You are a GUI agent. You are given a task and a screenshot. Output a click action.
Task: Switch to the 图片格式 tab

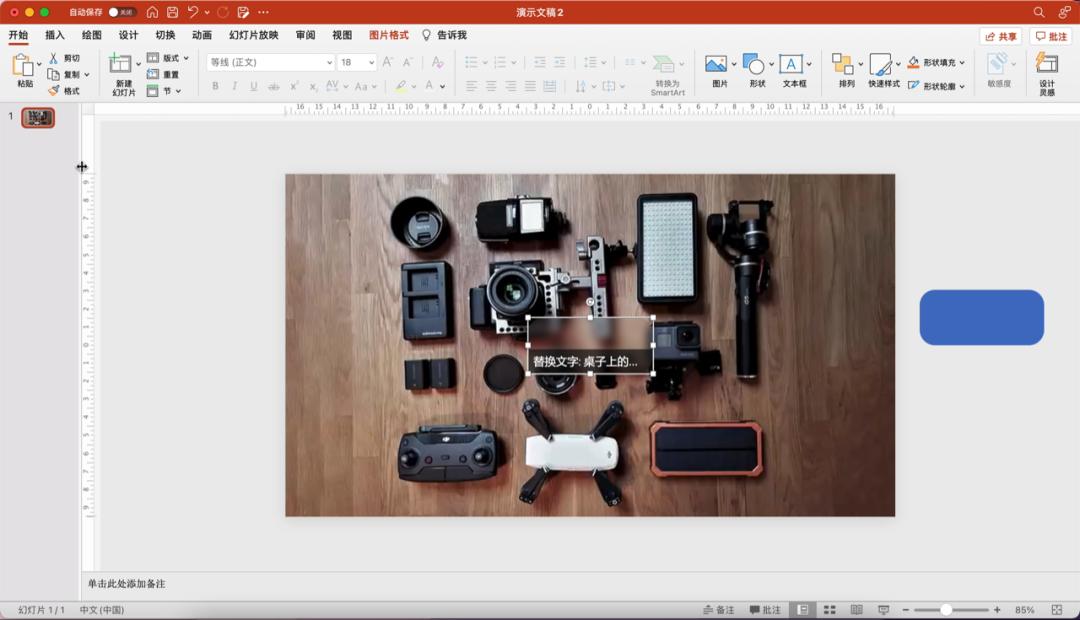tap(388, 35)
